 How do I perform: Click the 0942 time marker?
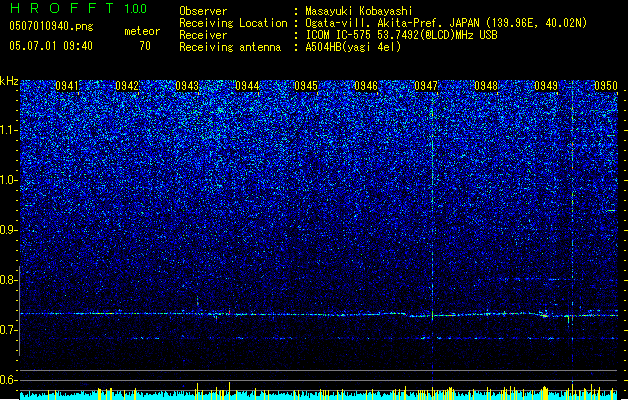tap(127, 86)
